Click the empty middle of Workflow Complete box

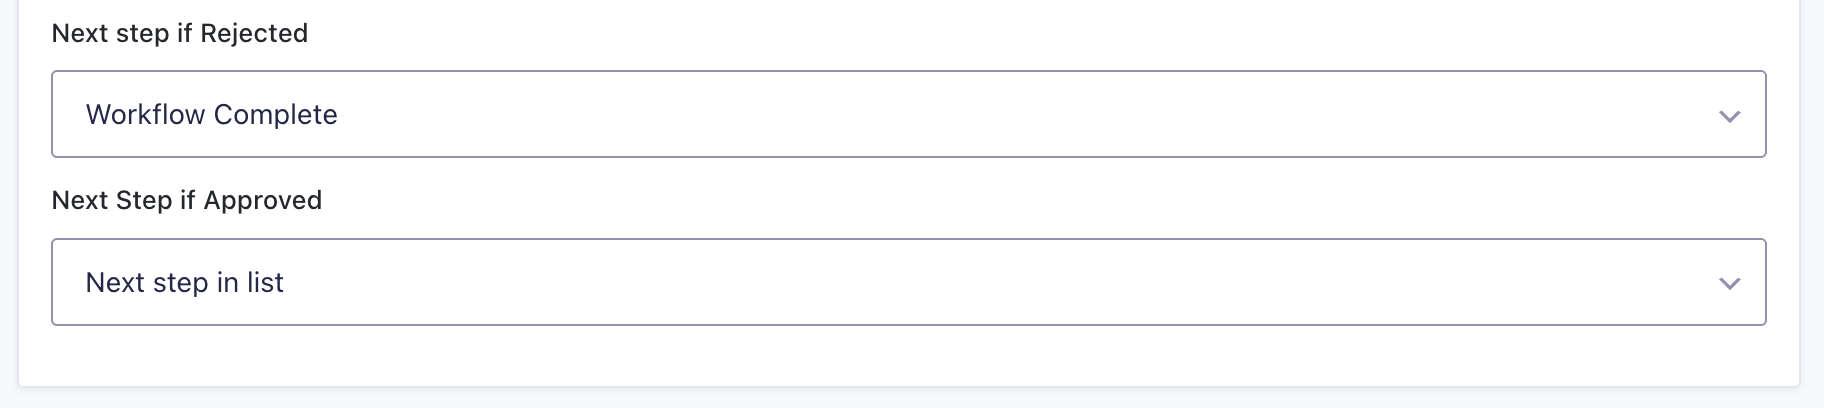pos(1000,114)
